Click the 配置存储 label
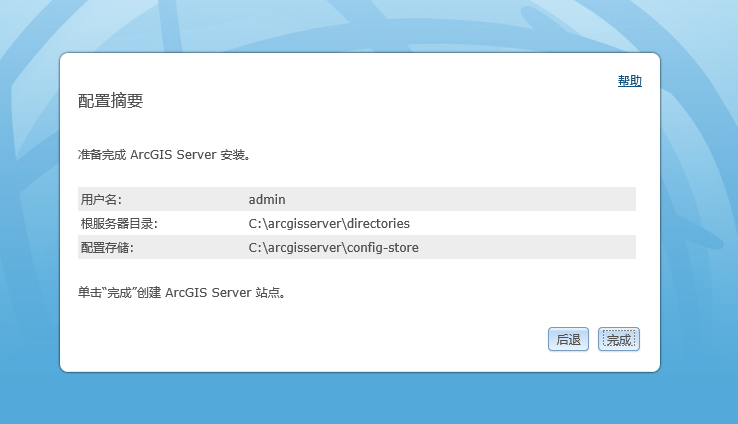This screenshot has height=424, width=738. click(x=107, y=248)
